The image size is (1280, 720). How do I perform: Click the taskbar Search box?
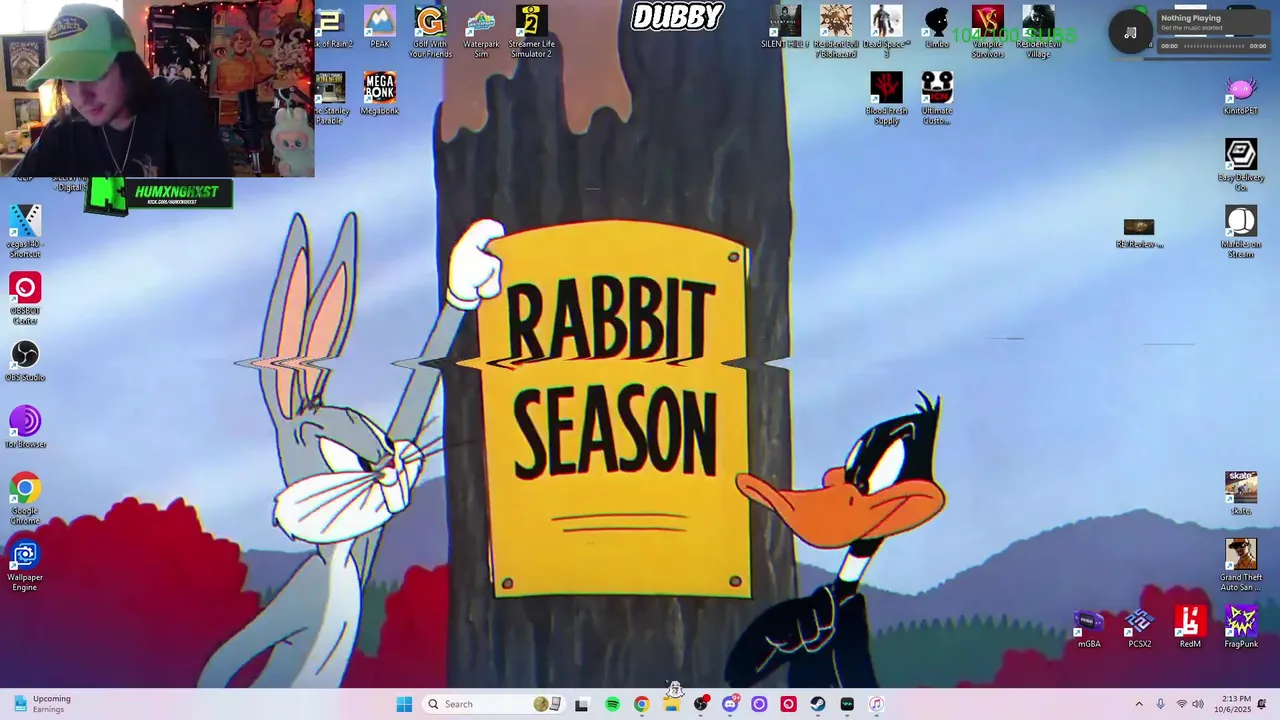pos(492,704)
